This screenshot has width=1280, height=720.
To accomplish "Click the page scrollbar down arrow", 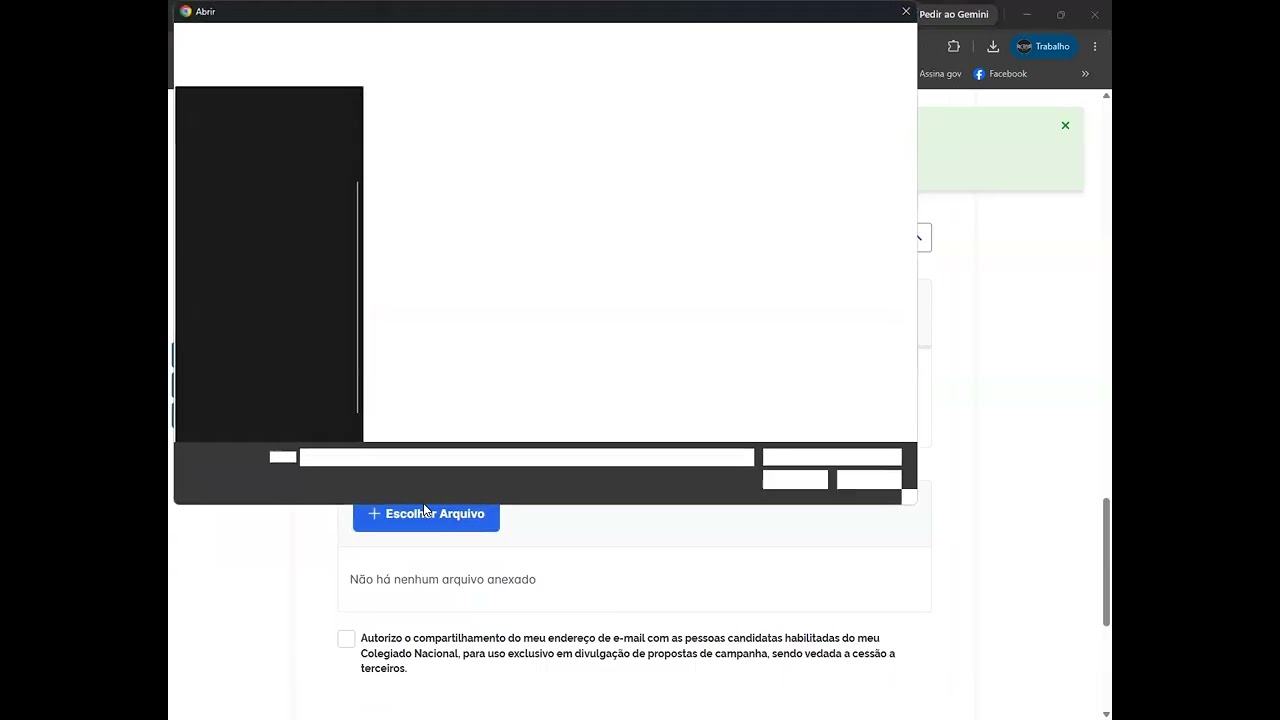I will click(1106, 714).
